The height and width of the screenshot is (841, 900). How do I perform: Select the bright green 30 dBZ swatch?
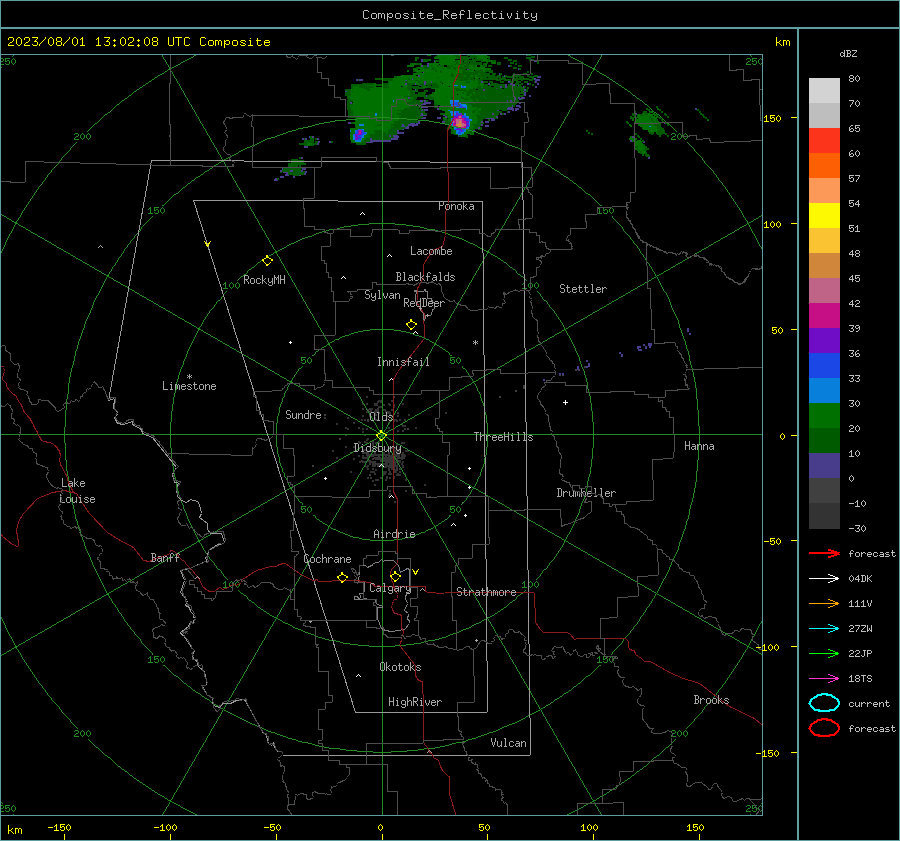824,415
